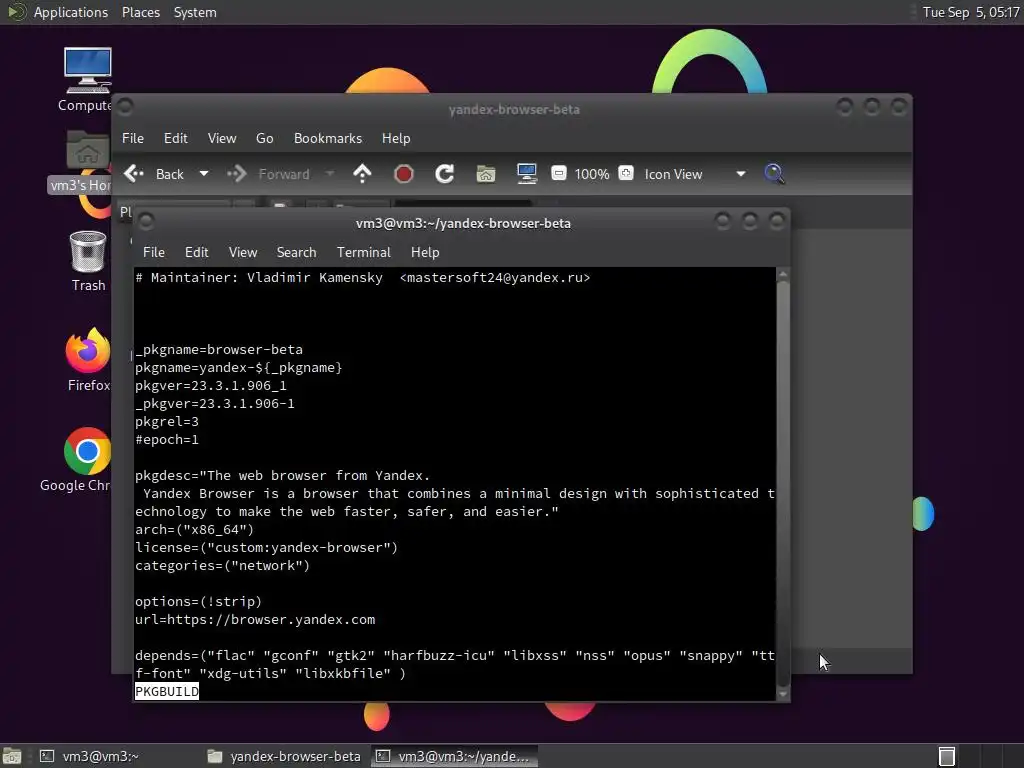Open the System panel menu
This screenshot has width=1024, height=768.
tap(195, 12)
